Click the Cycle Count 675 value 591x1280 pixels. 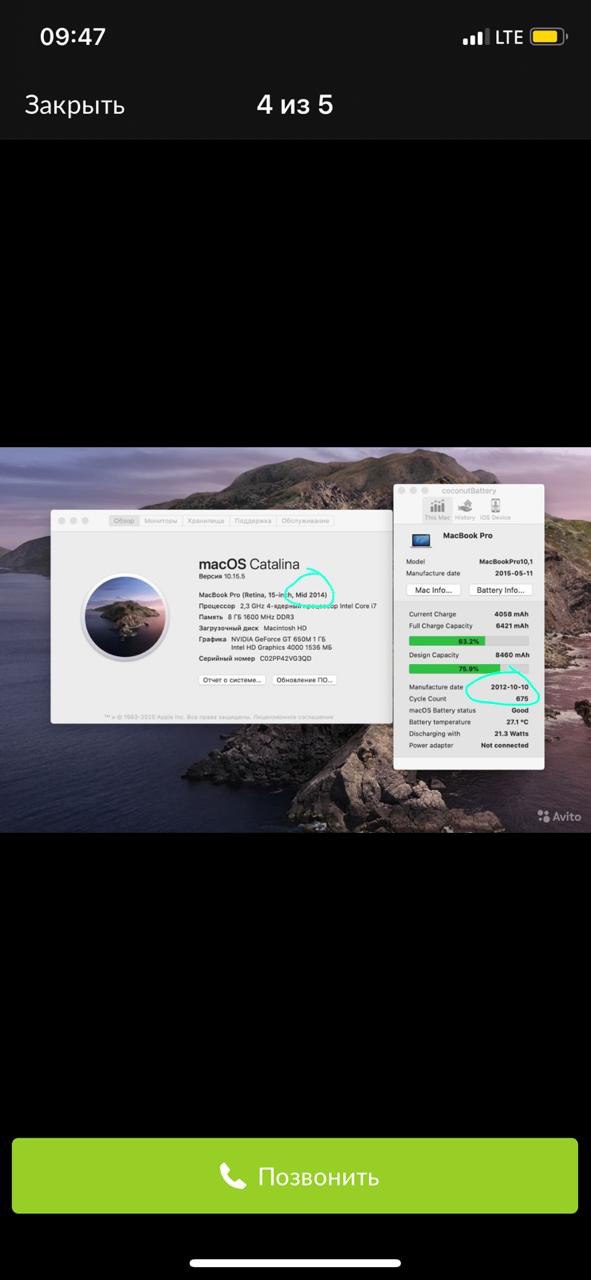coord(522,699)
